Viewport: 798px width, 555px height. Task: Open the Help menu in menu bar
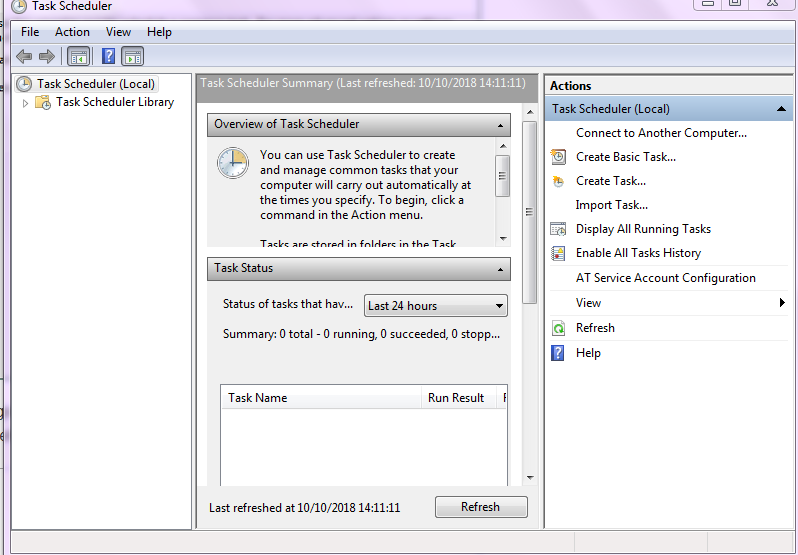159,32
